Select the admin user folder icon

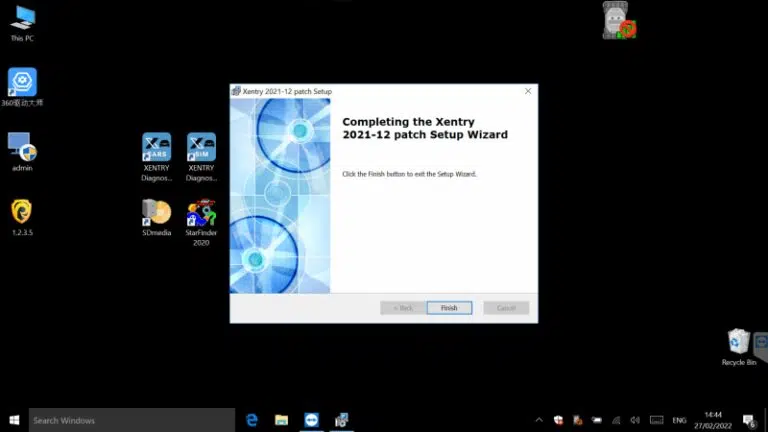pyautogui.click(x=22, y=147)
